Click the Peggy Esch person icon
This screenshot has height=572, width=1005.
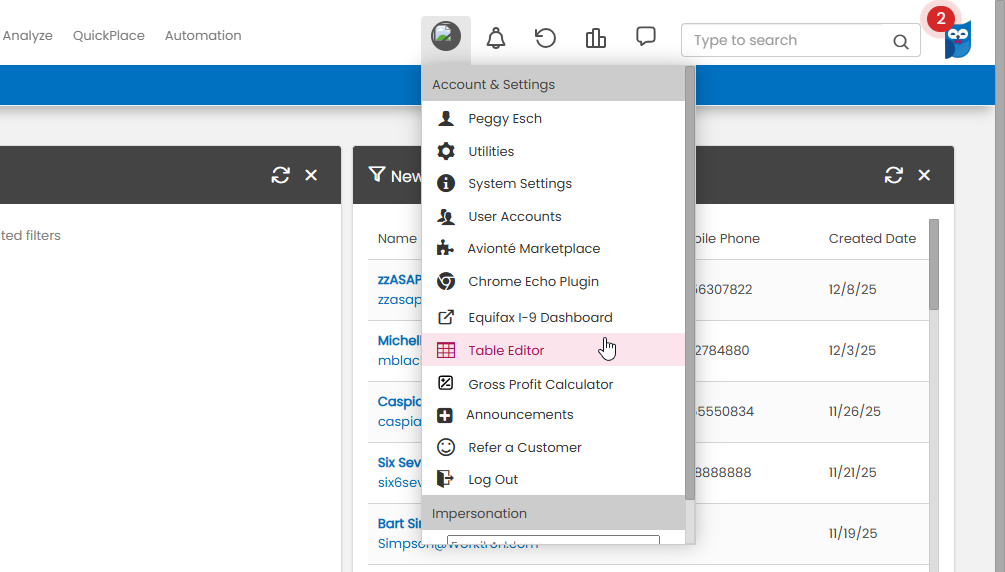(x=446, y=118)
